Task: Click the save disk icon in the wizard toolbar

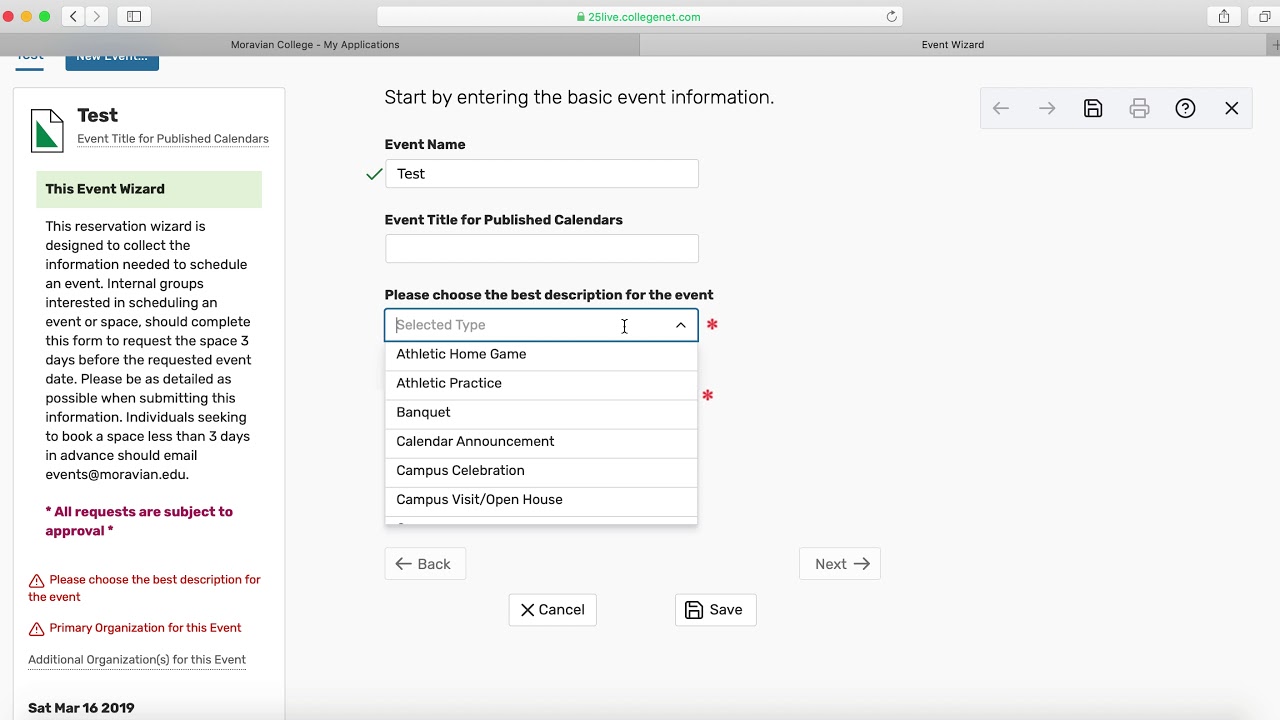Action: point(1093,109)
